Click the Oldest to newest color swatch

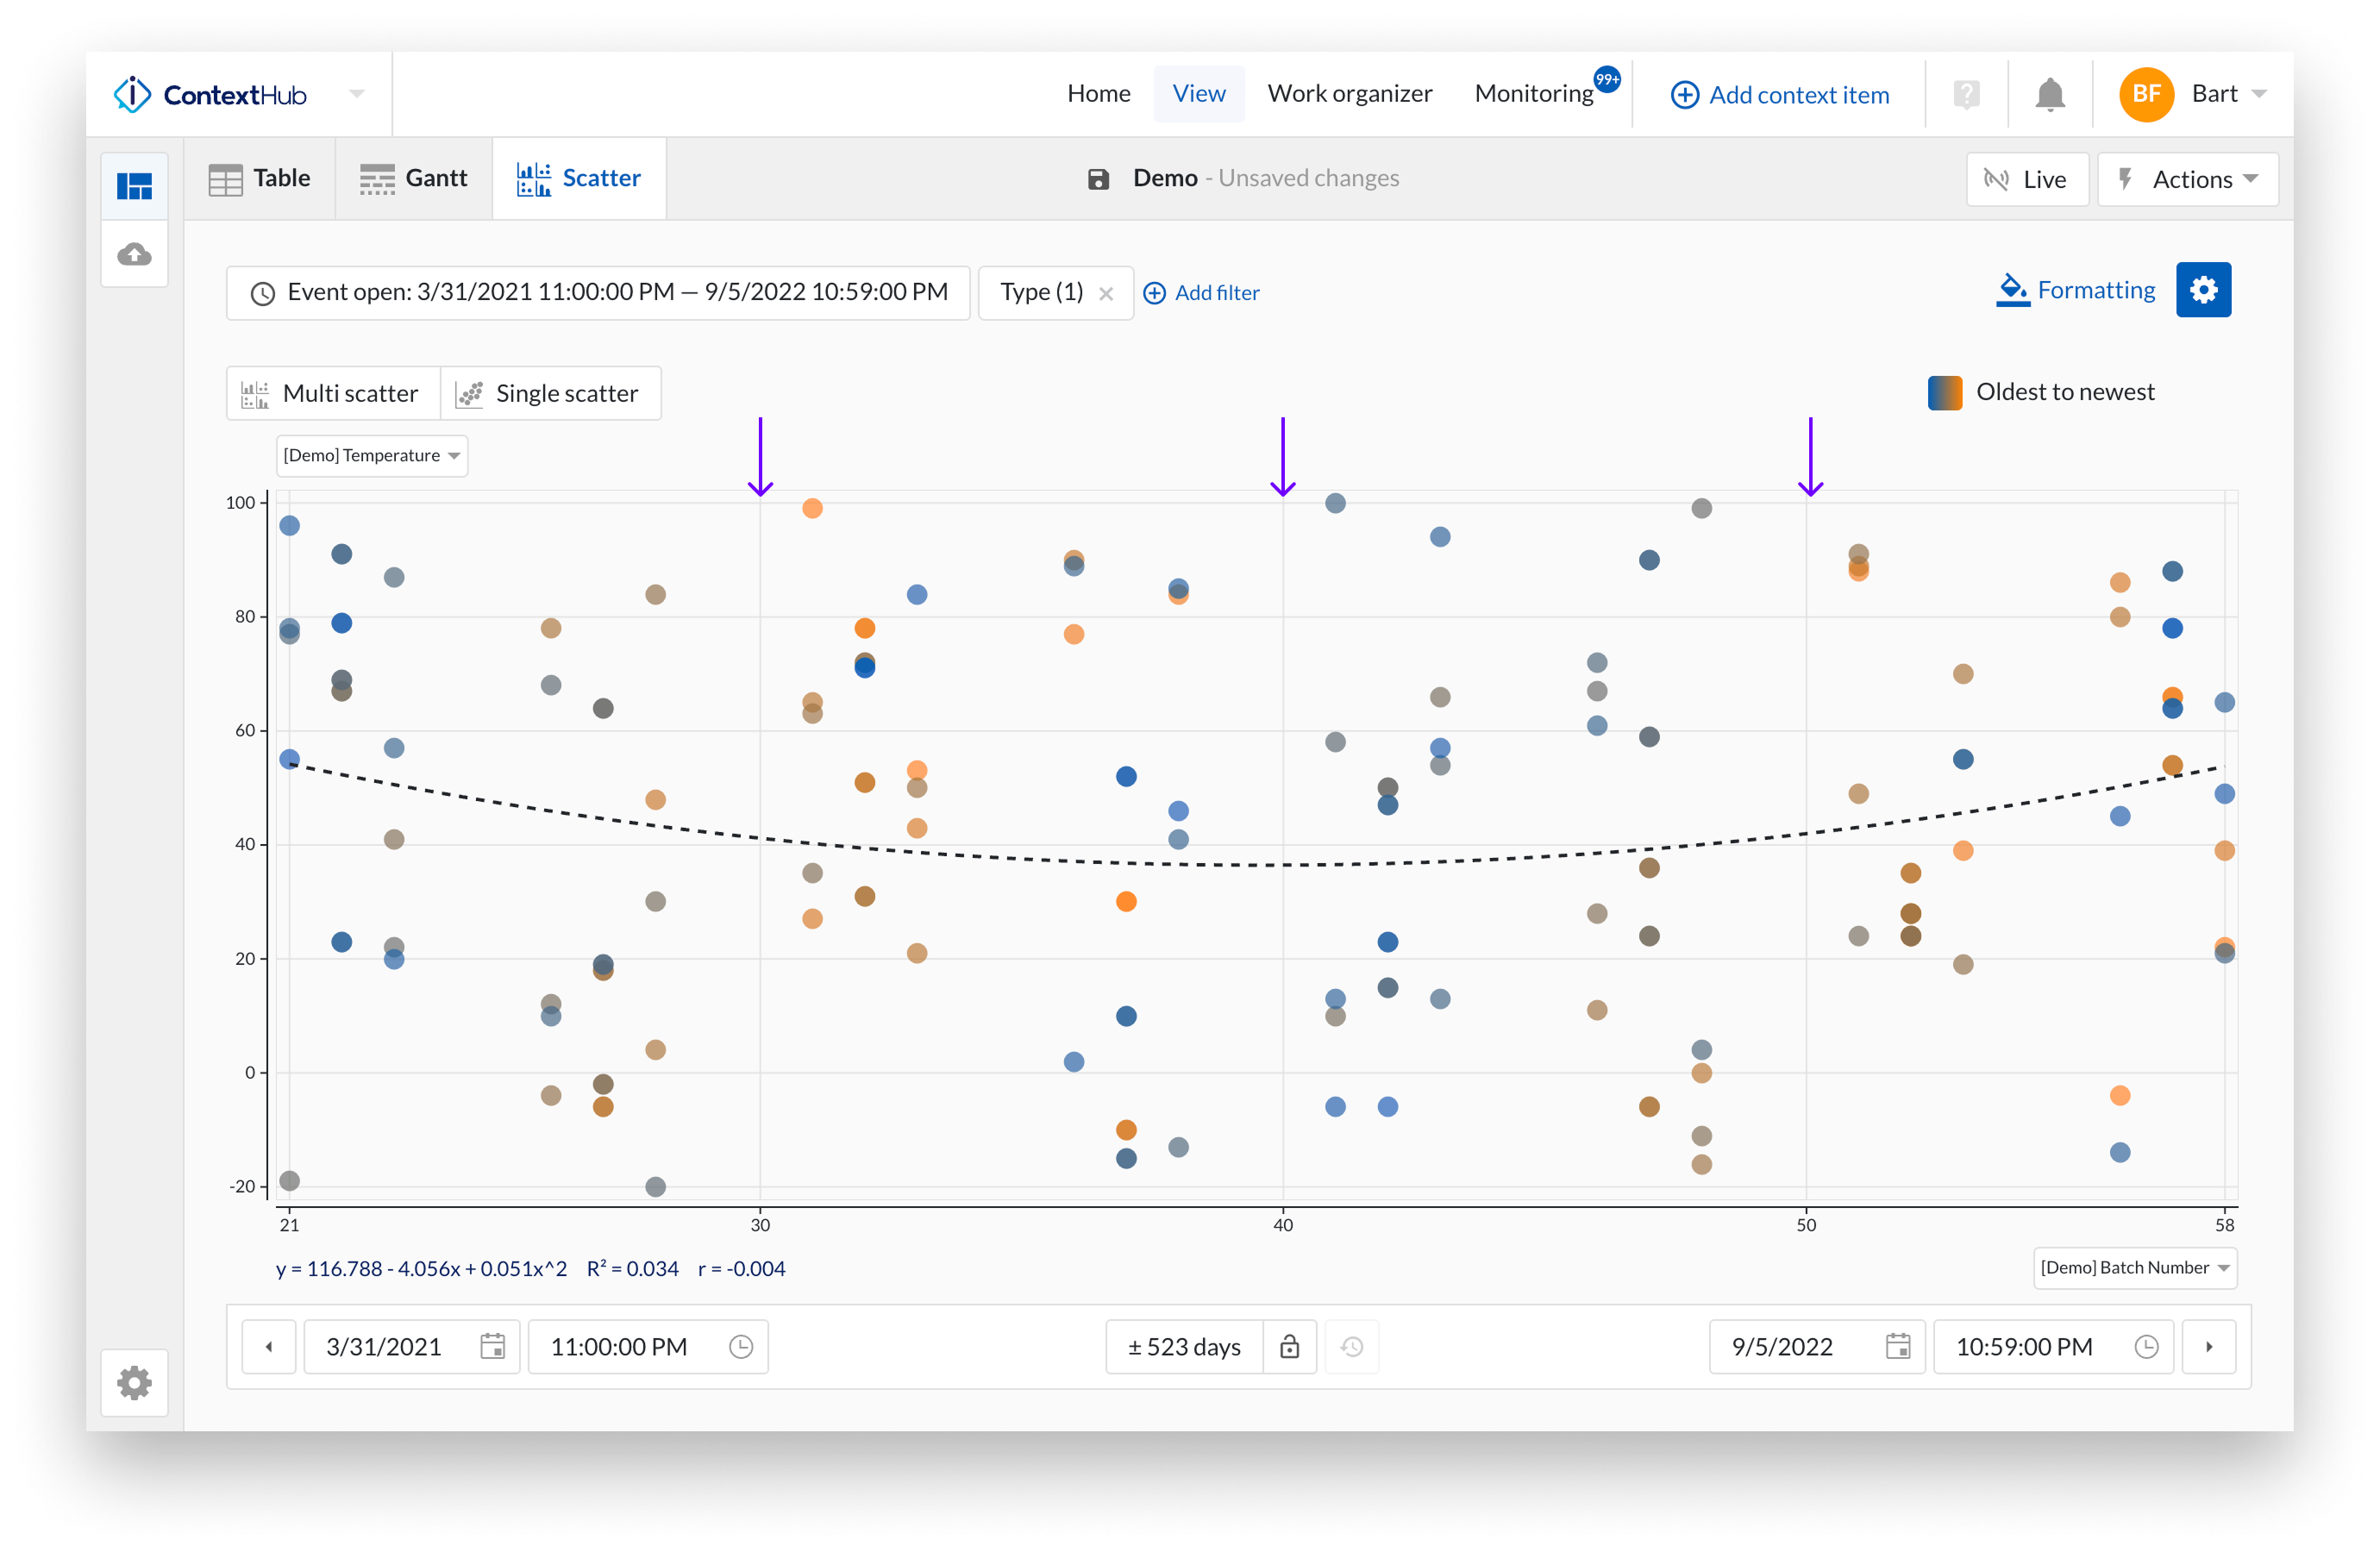[x=1944, y=392]
